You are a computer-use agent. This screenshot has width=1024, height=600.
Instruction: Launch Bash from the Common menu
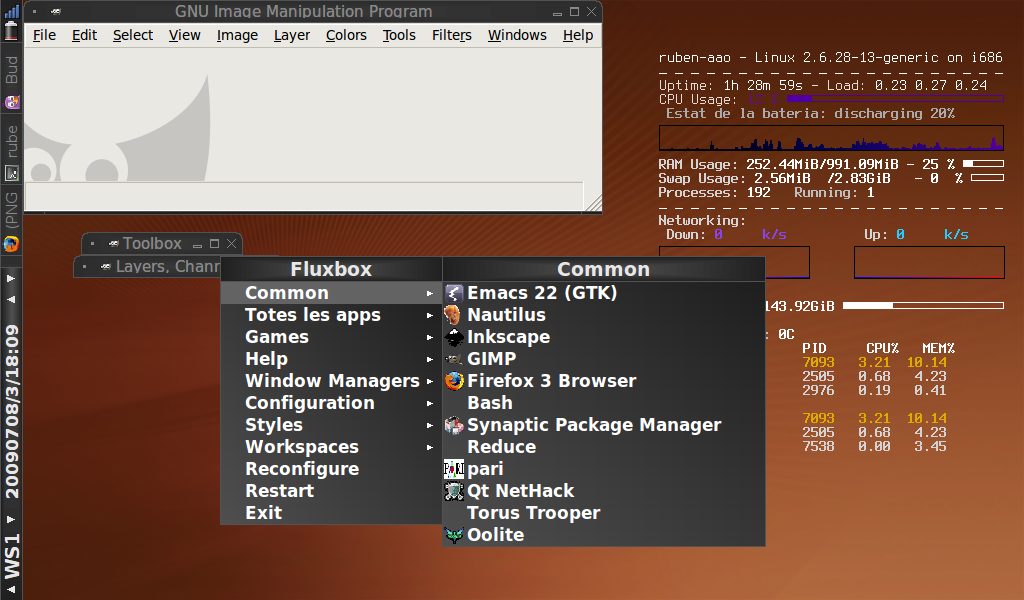[603, 403]
